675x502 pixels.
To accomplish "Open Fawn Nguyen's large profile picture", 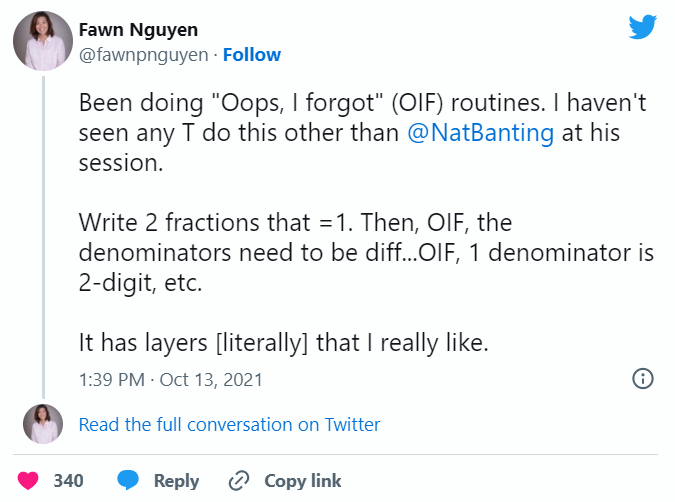I will coord(40,43).
